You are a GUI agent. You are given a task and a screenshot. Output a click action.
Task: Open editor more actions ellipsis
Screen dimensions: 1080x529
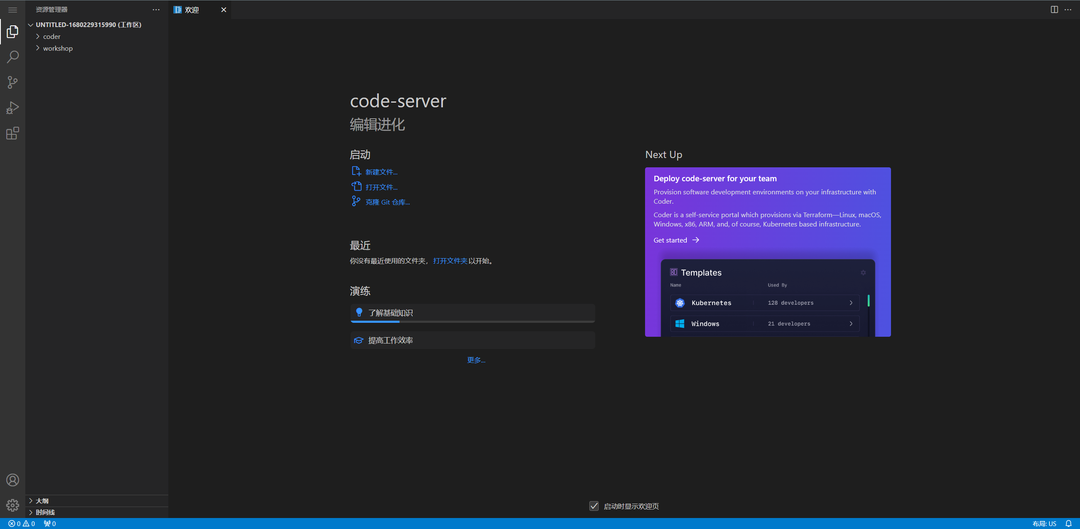pyautogui.click(x=1068, y=10)
